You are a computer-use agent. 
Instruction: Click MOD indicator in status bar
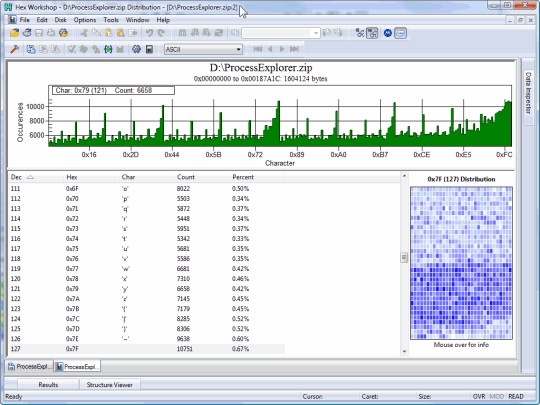497,396
